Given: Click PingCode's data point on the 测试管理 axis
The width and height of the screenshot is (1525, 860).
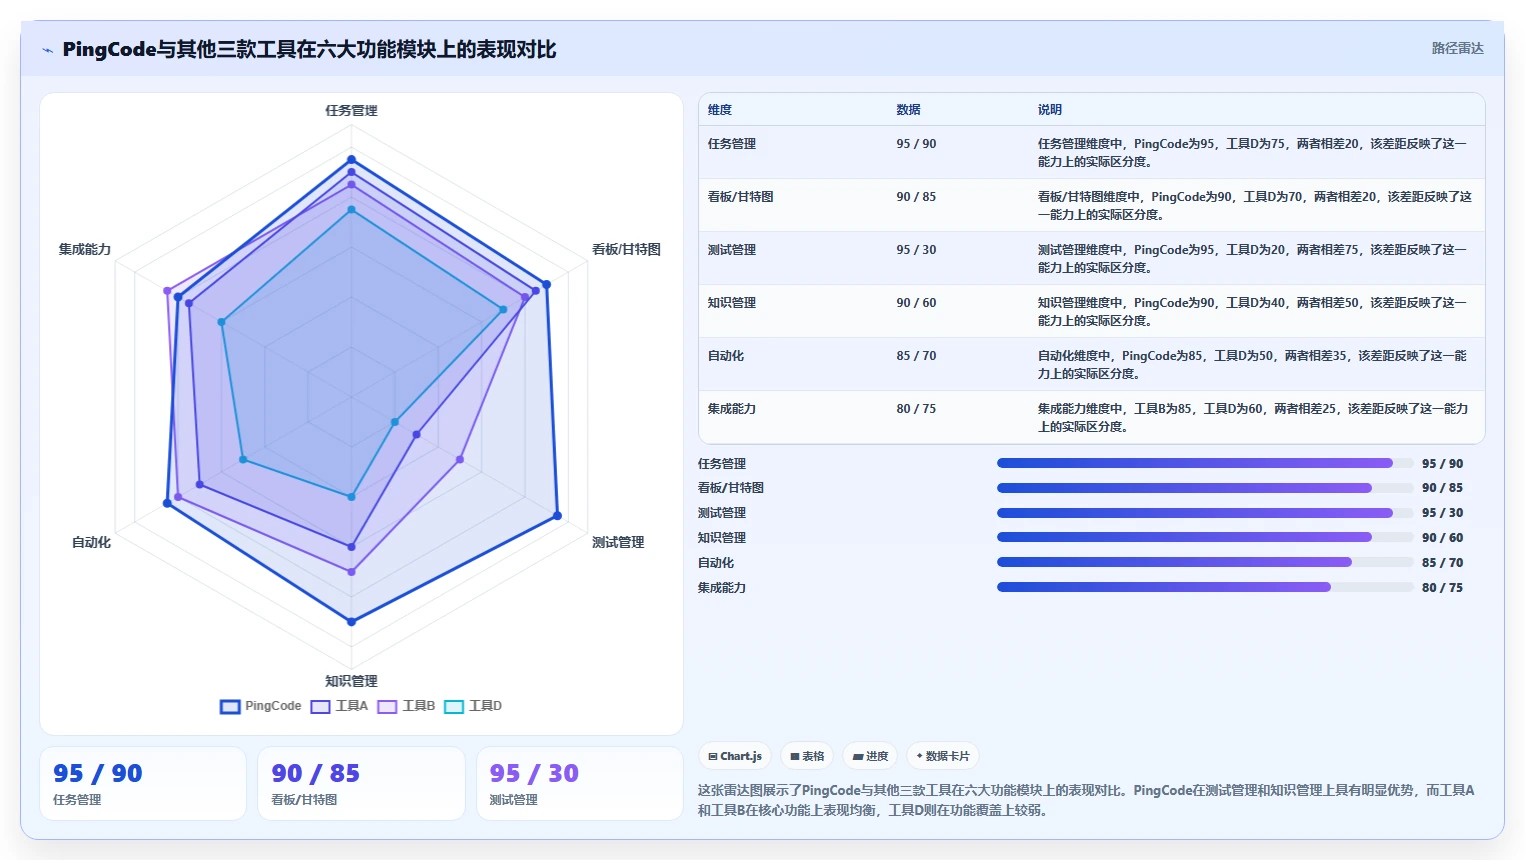Looking at the screenshot, I should click(x=558, y=516).
